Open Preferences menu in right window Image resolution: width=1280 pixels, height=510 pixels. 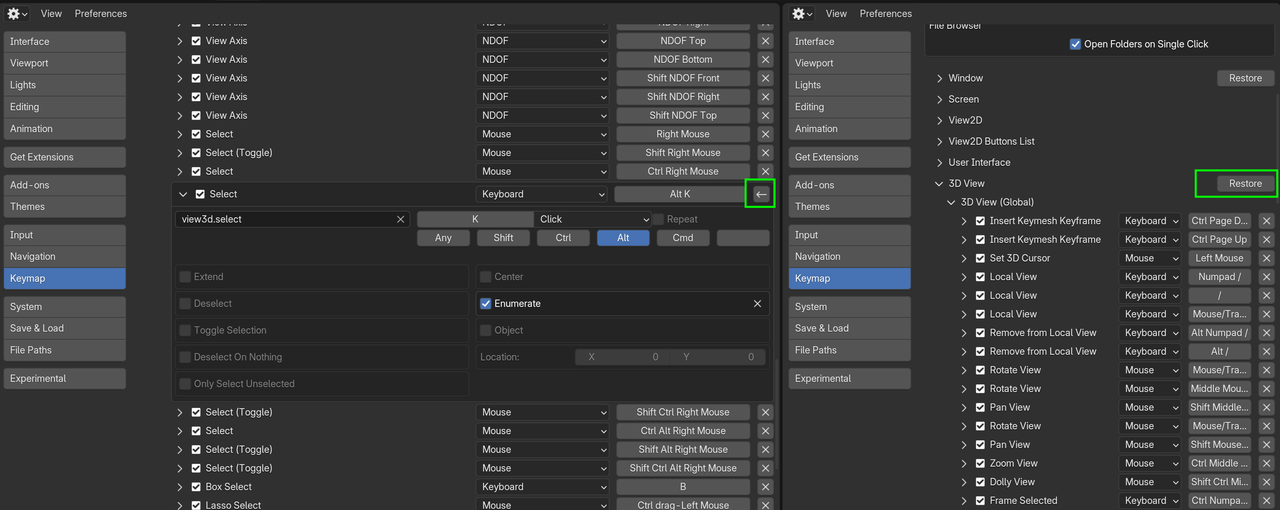click(x=886, y=13)
